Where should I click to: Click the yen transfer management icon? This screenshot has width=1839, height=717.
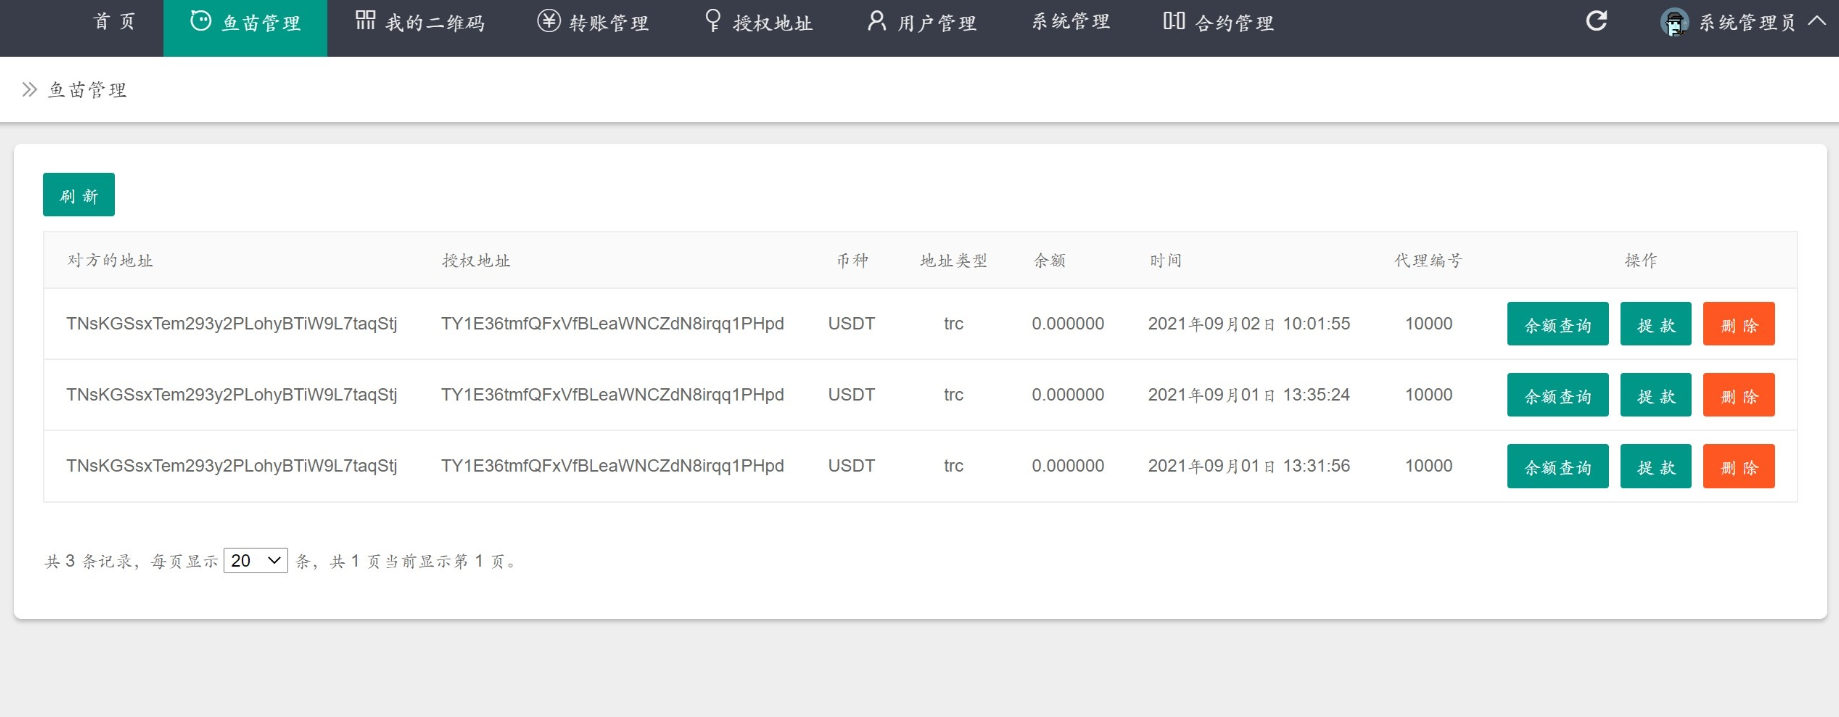coord(549,21)
